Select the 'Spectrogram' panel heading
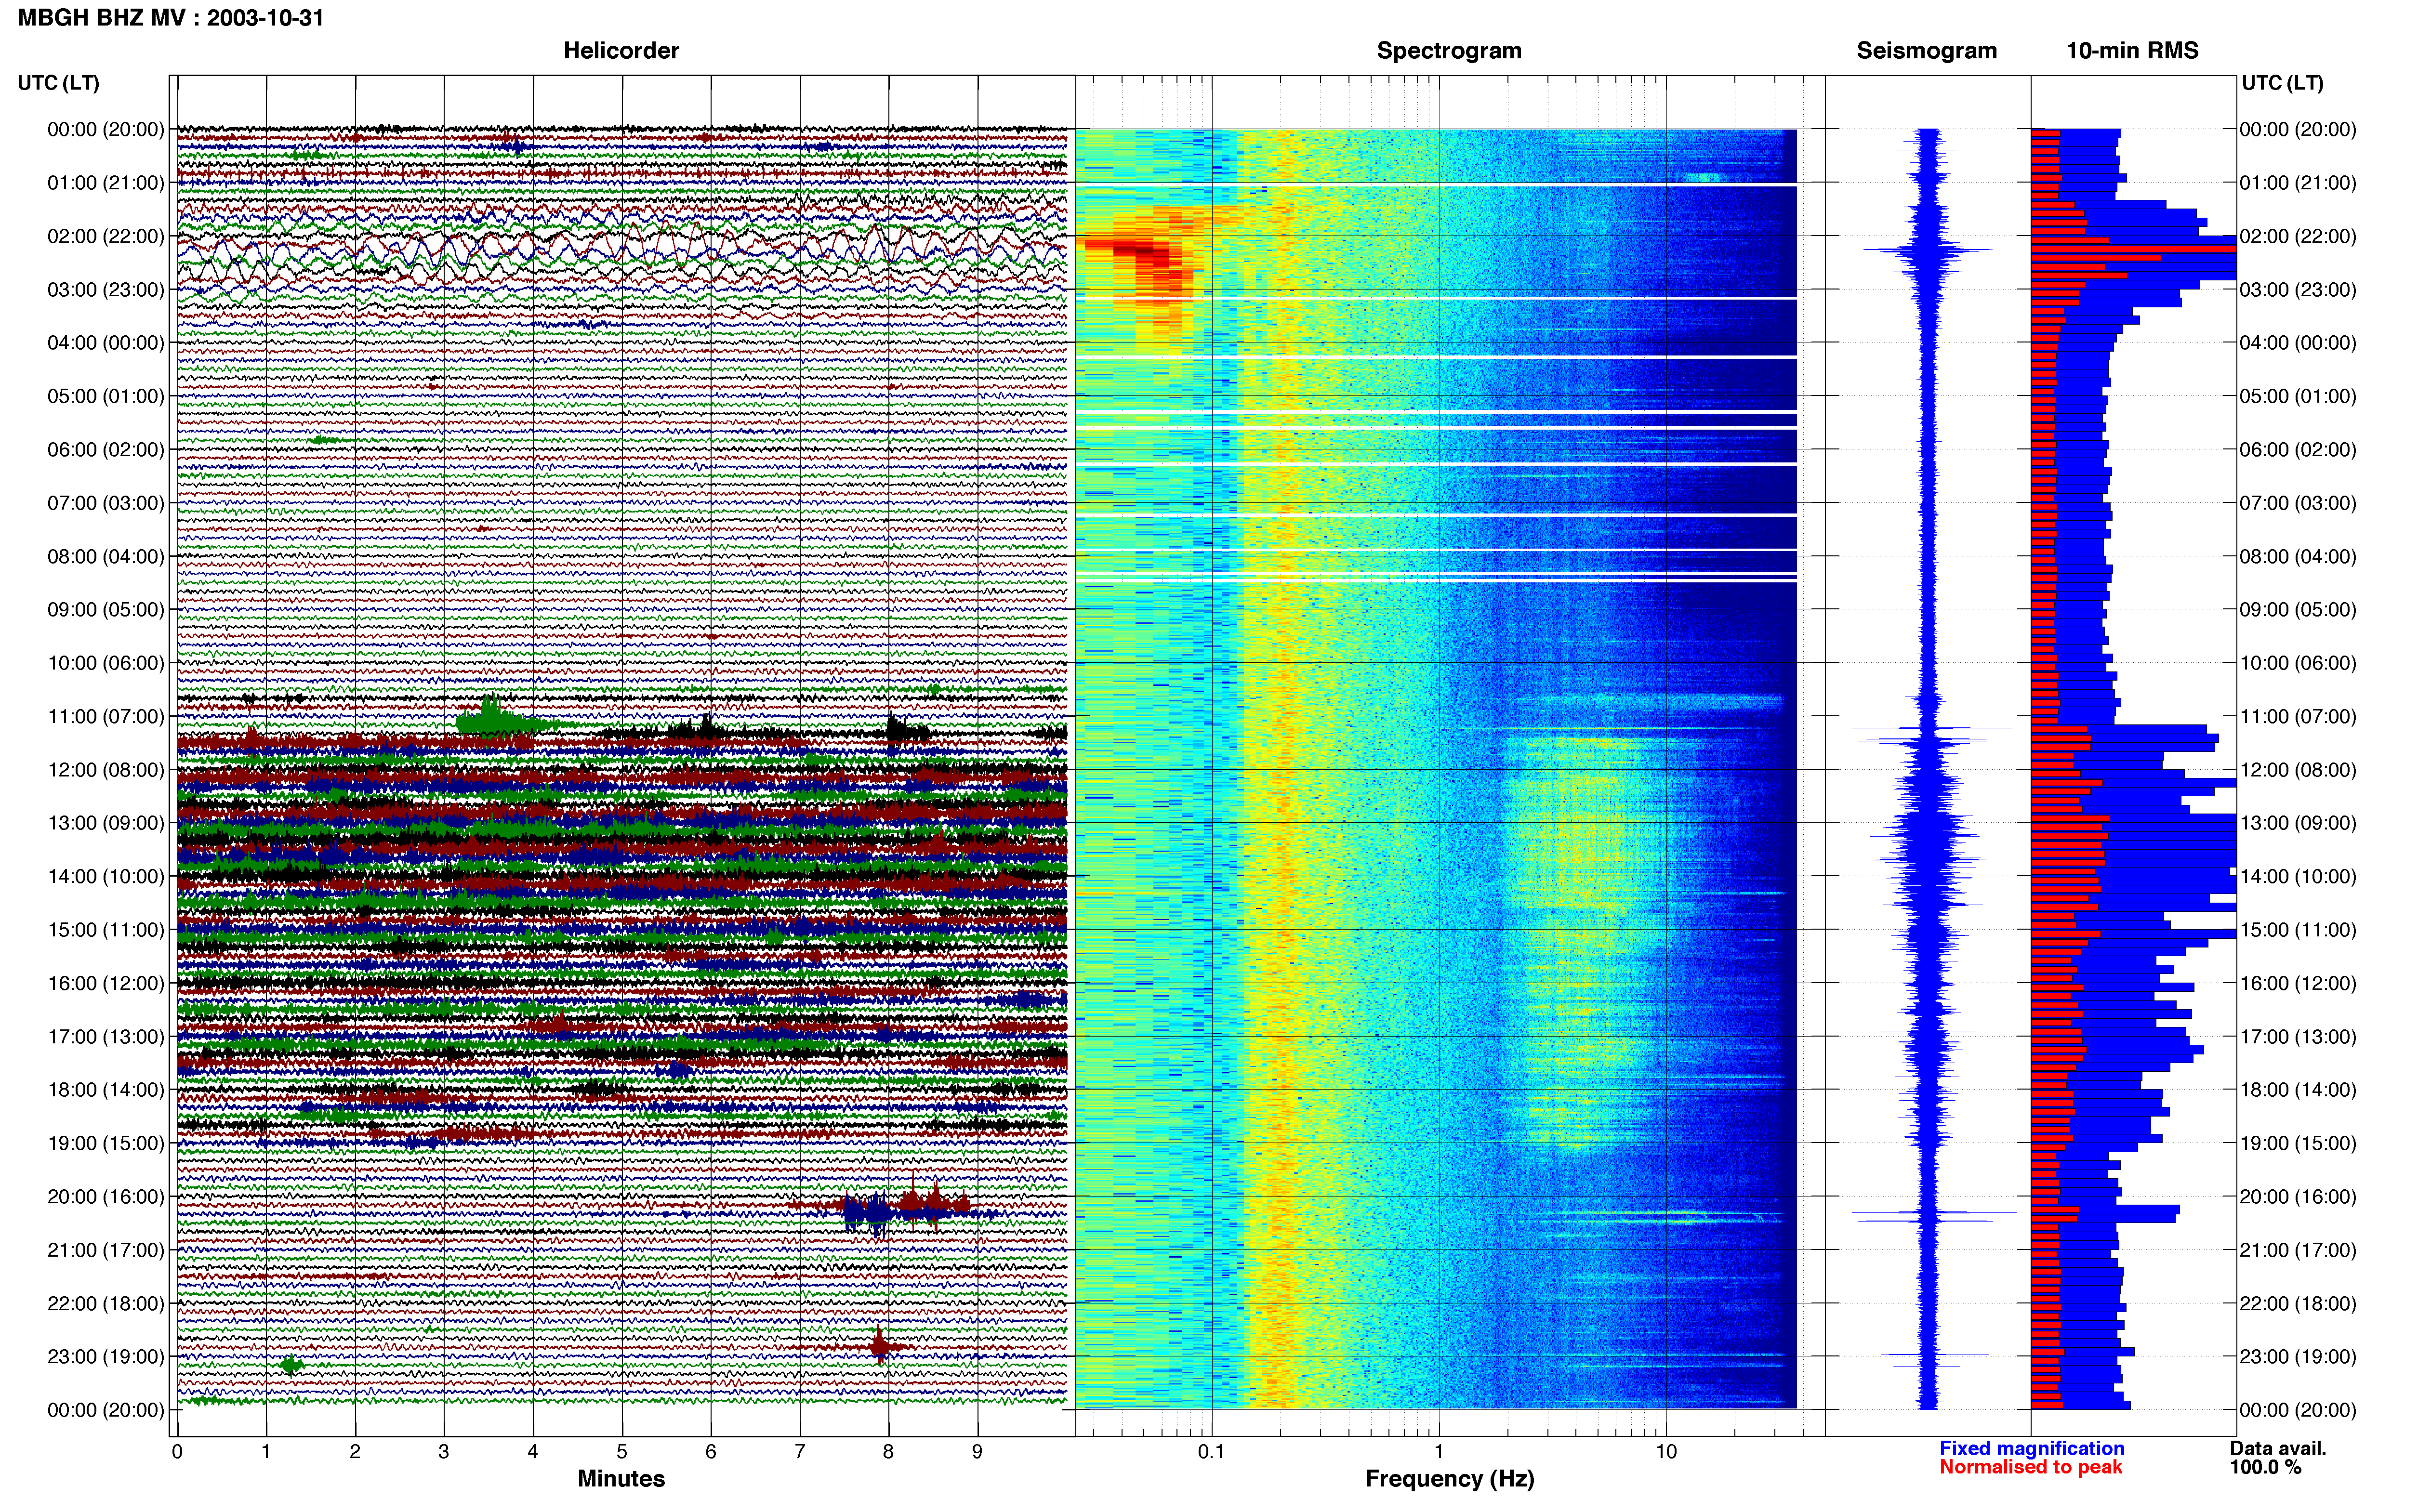The width and height of the screenshot is (2418, 1512). [x=1449, y=51]
